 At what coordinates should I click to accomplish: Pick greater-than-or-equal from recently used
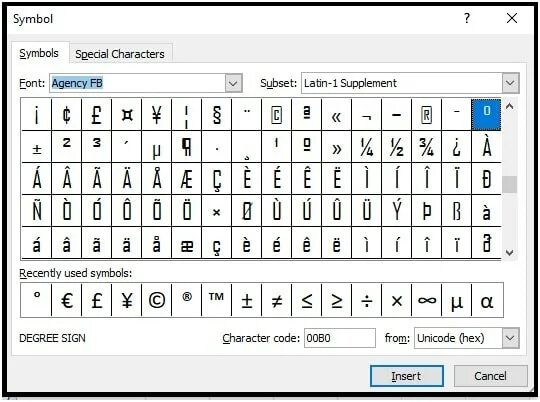pos(336,300)
